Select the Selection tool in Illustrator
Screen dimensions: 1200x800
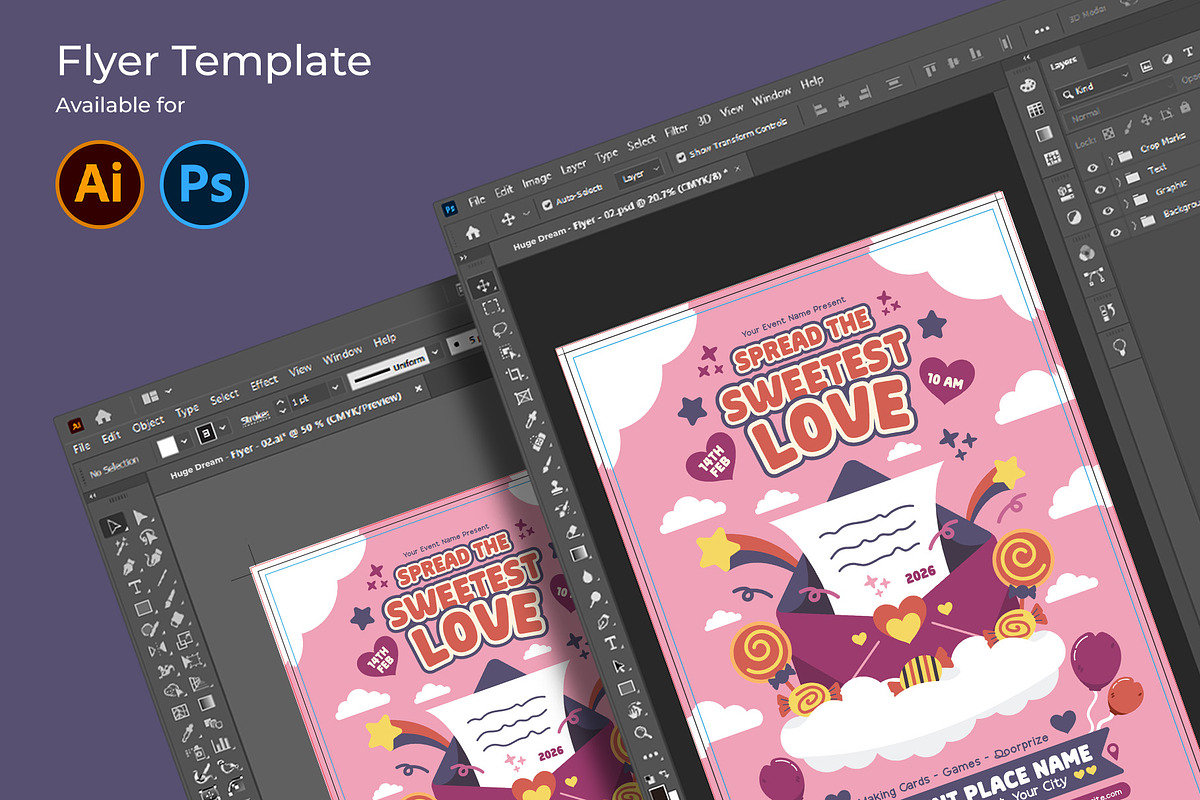pos(114,527)
